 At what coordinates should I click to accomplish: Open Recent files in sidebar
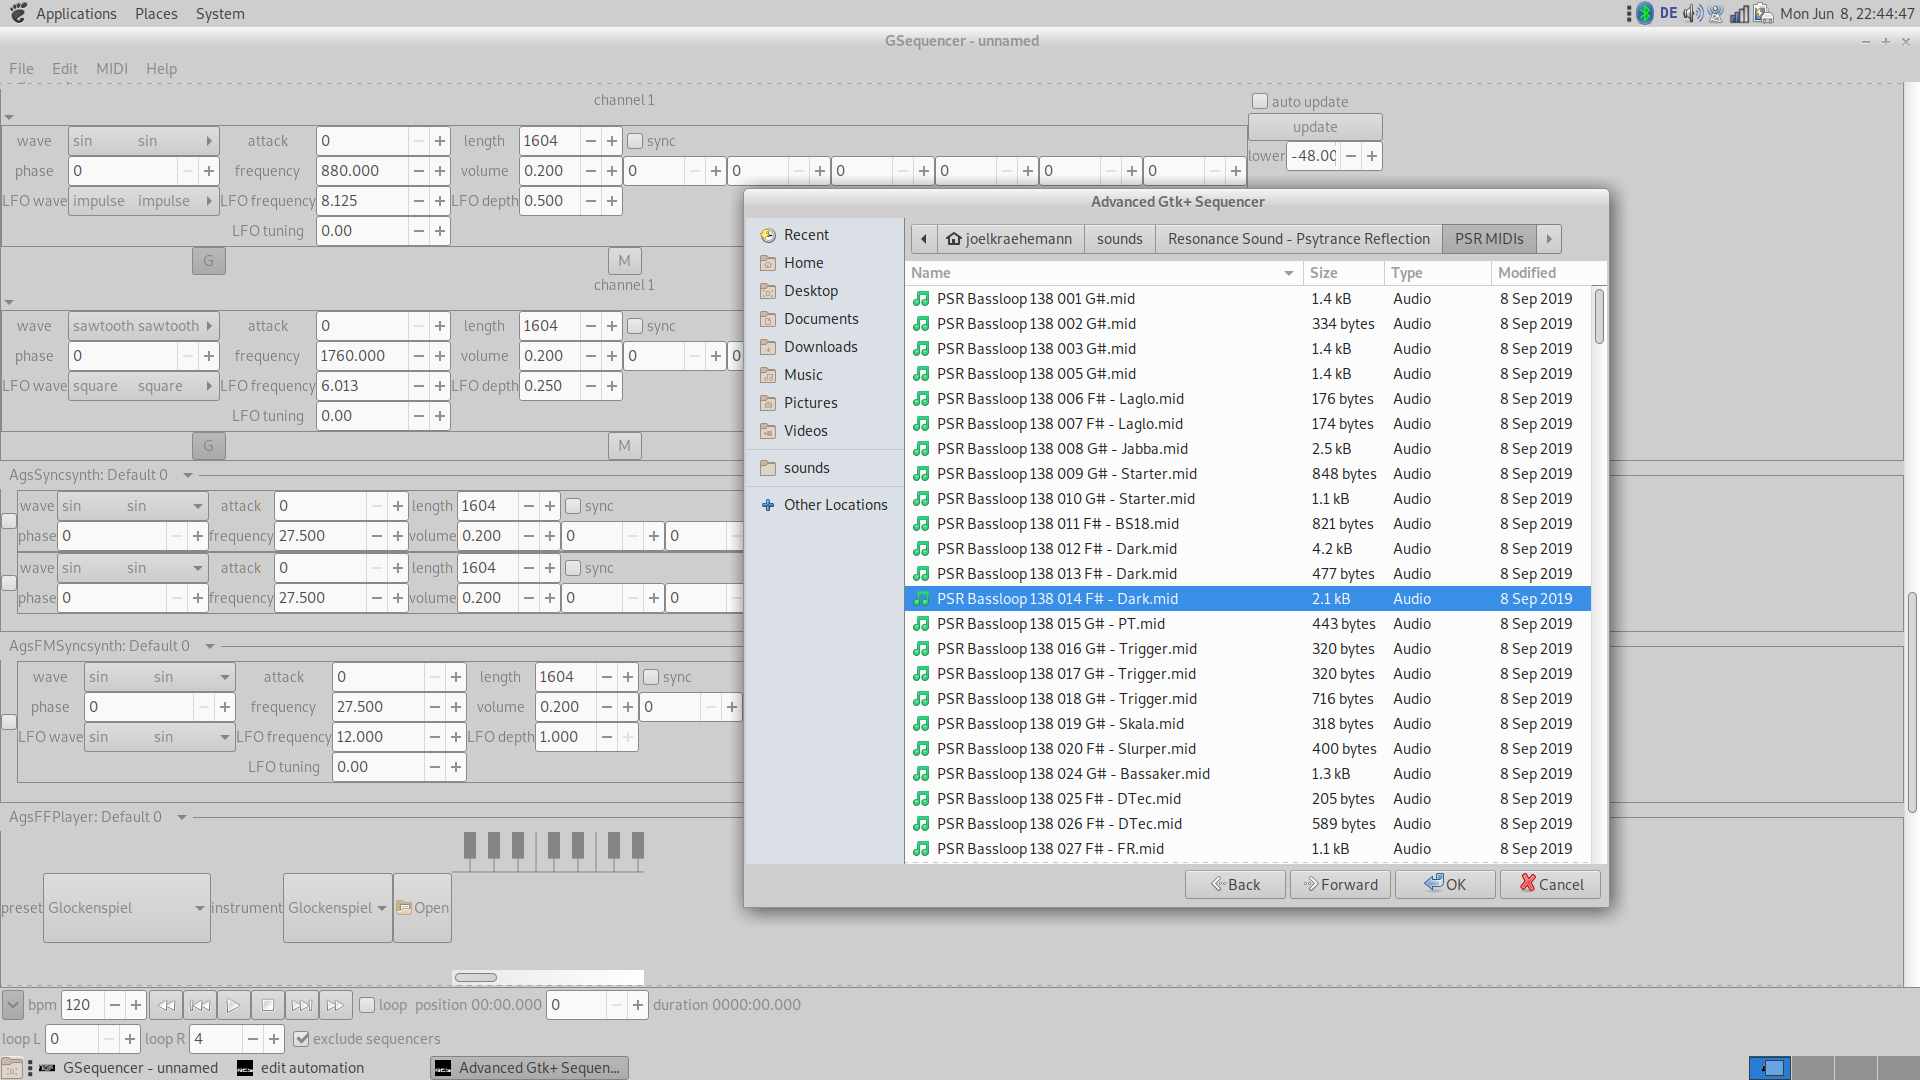pyautogui.click(x=806, y=235)
